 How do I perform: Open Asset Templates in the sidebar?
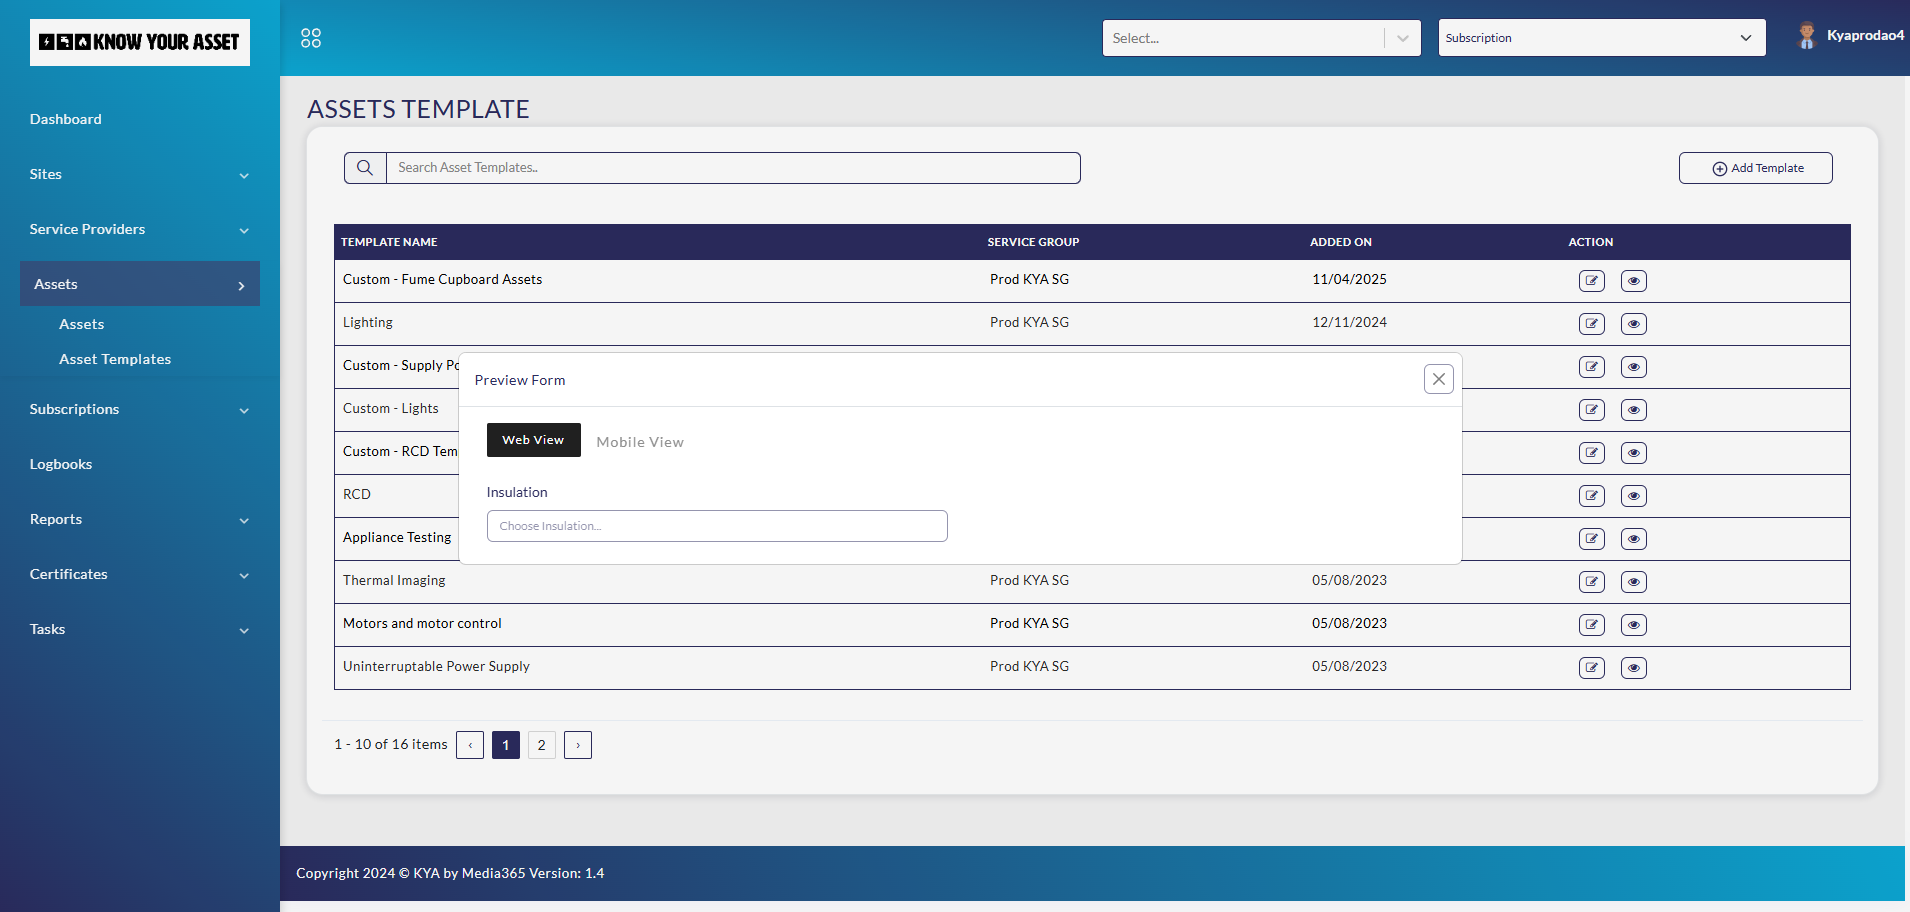point(115,359)
